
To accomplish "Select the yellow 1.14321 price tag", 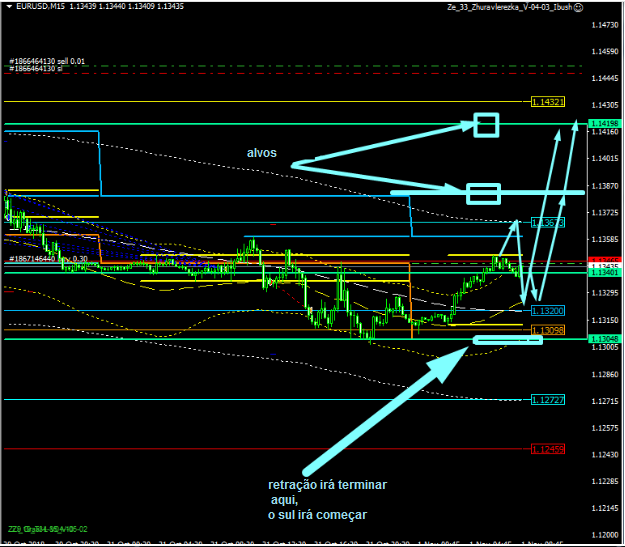I will [548, 102].
